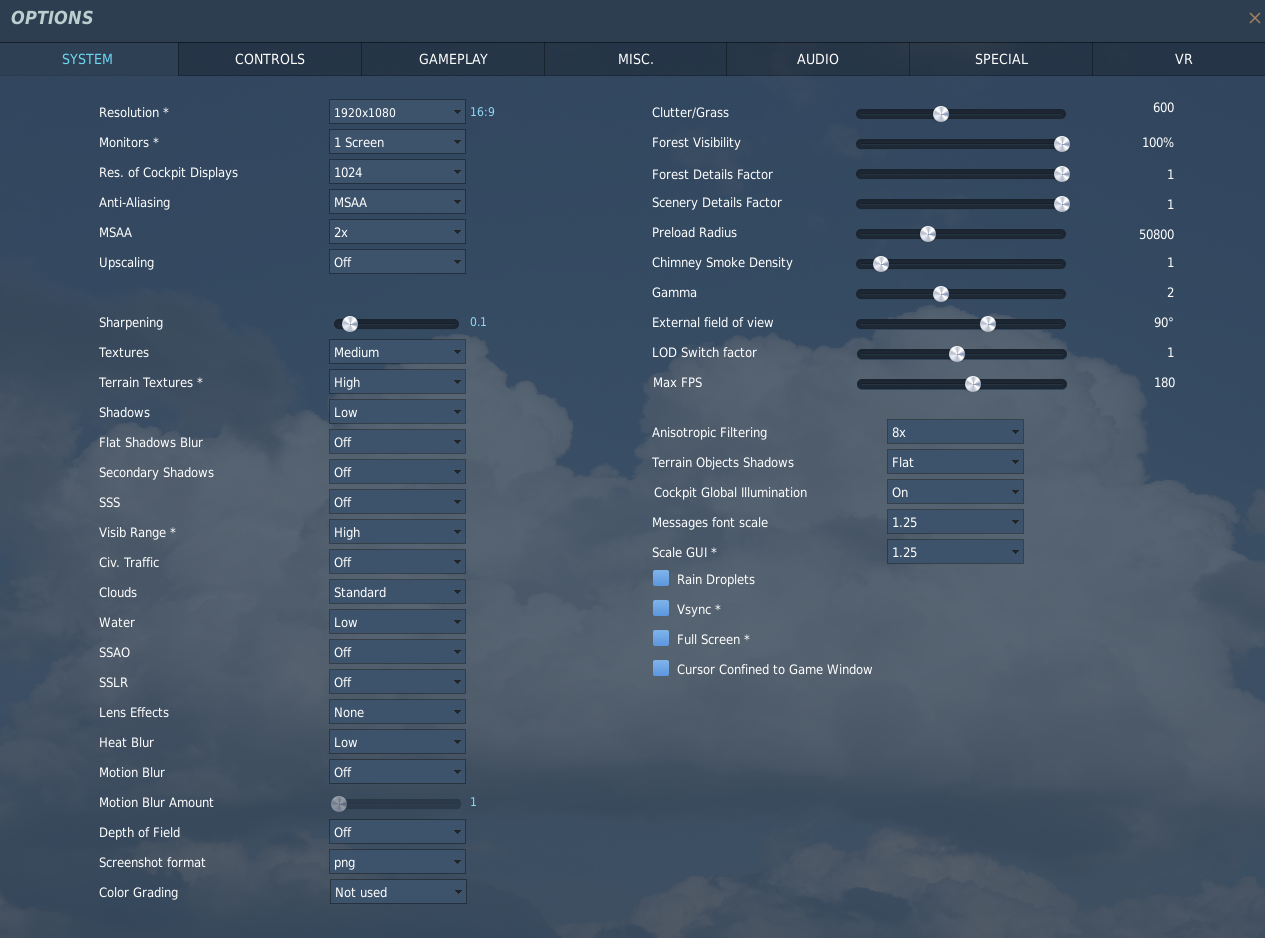Click the External field of view slider handle
The image size is (1265, 938).
[x=988, y=324]
